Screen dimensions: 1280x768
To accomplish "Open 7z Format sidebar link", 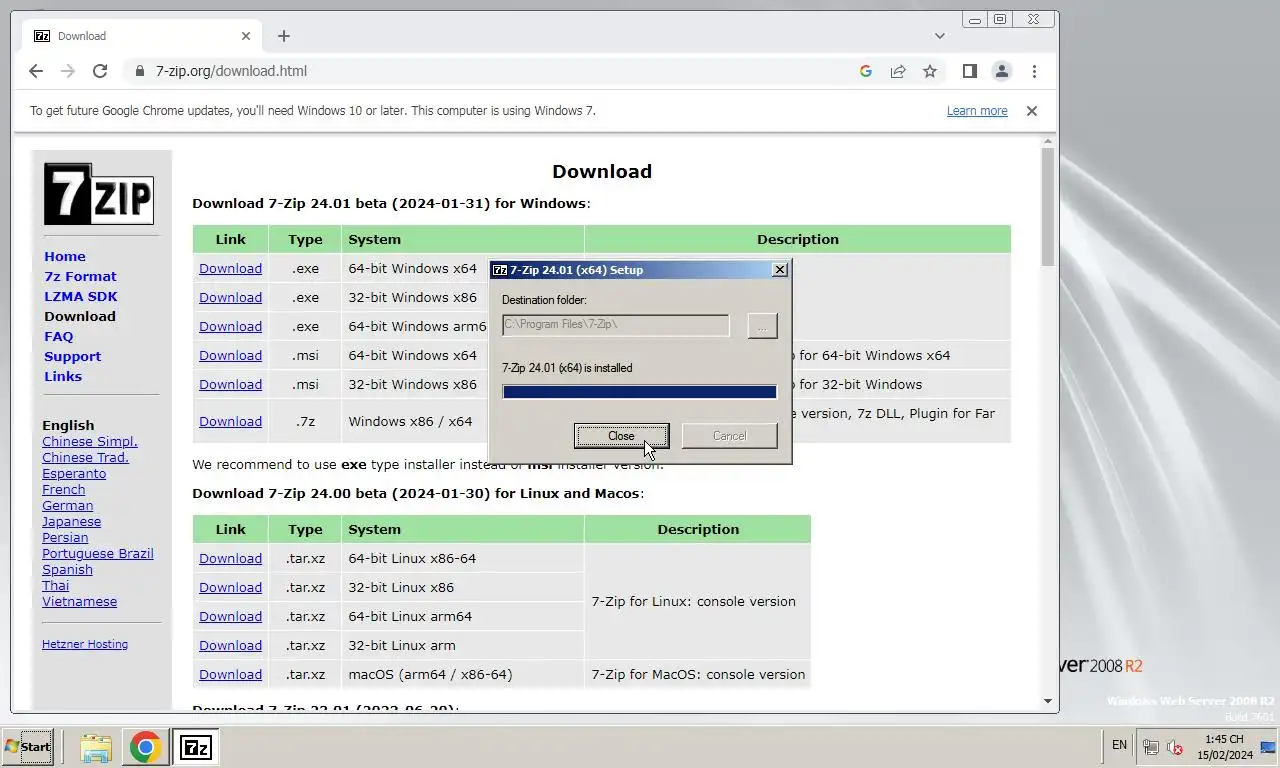I will pyautogui.click(x=80, y=277).
